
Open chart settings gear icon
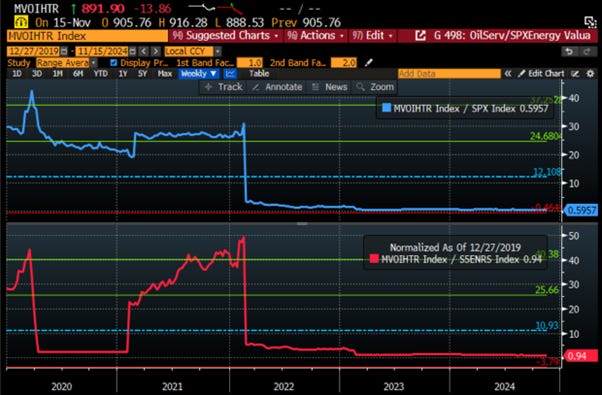point(590,74)
